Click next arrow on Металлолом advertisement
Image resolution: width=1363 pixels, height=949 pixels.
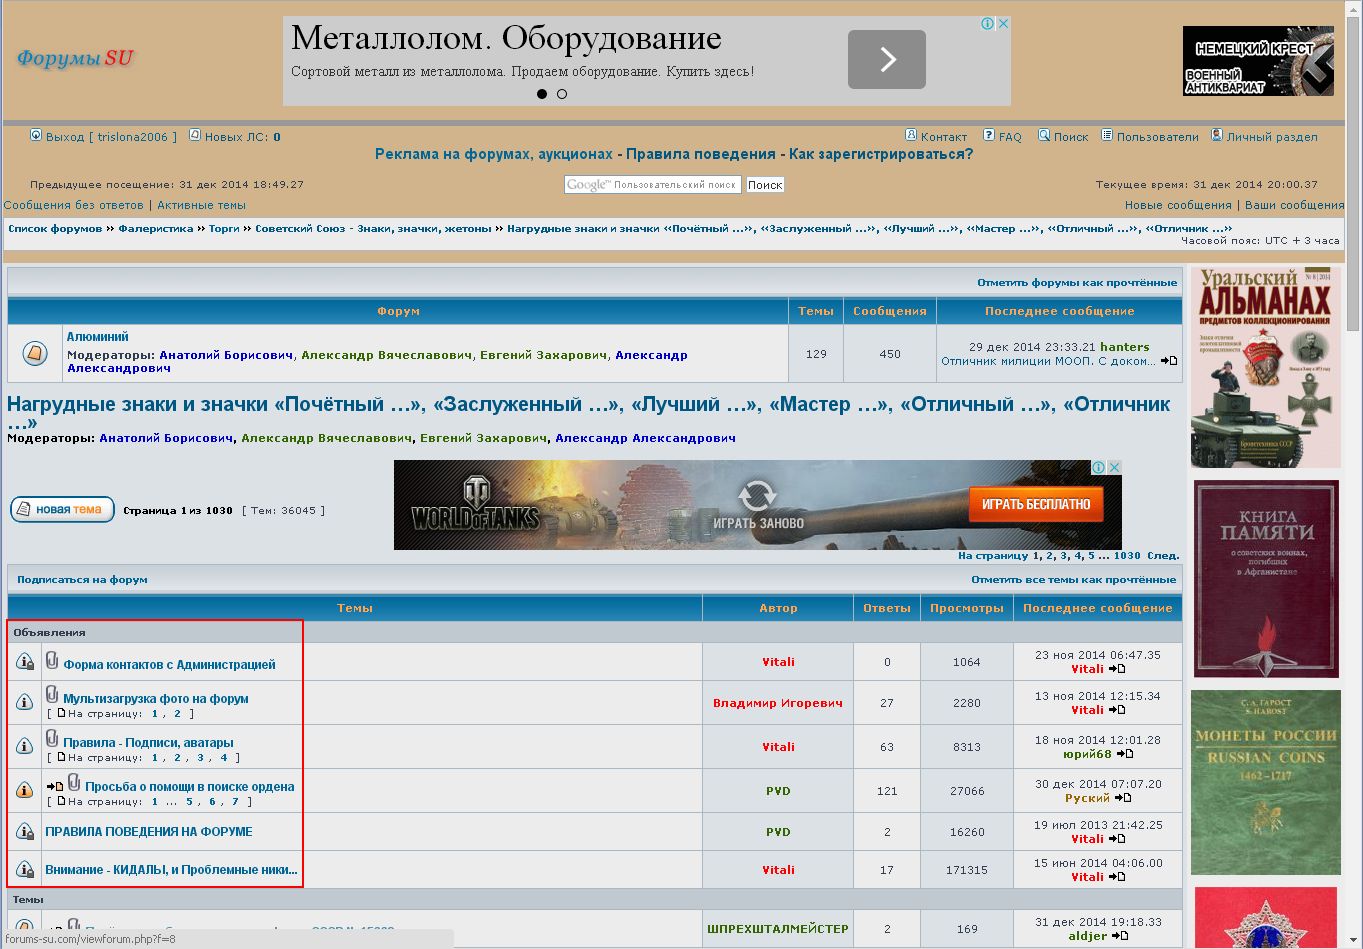point(886,60)
